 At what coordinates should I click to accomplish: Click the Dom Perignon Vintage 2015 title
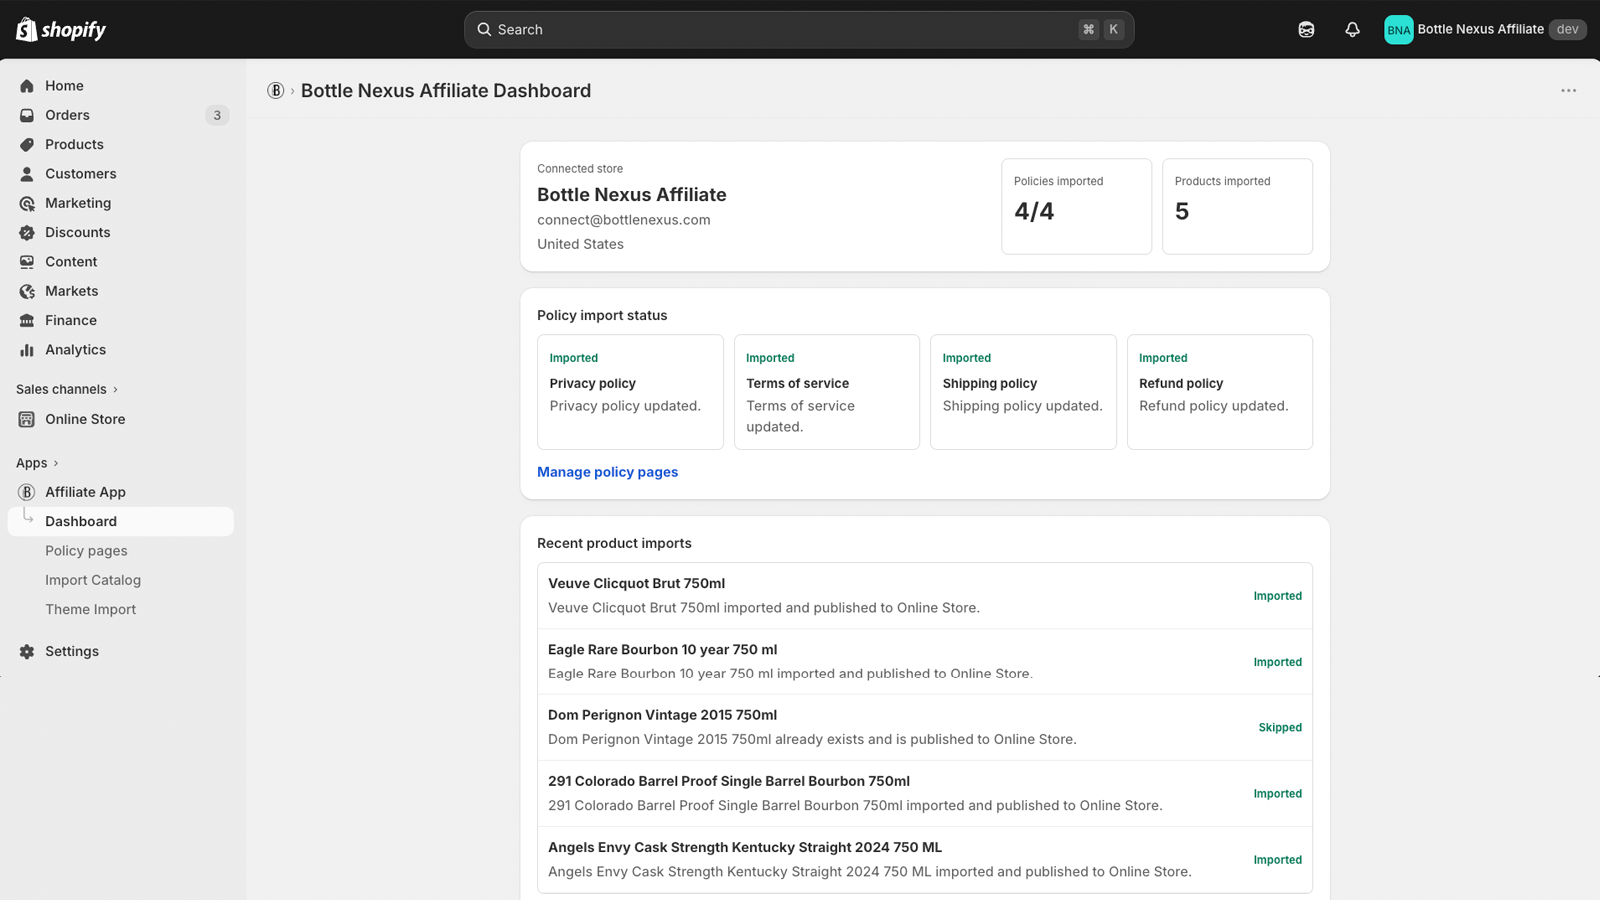pyautogui.click(x=662, y=715)
